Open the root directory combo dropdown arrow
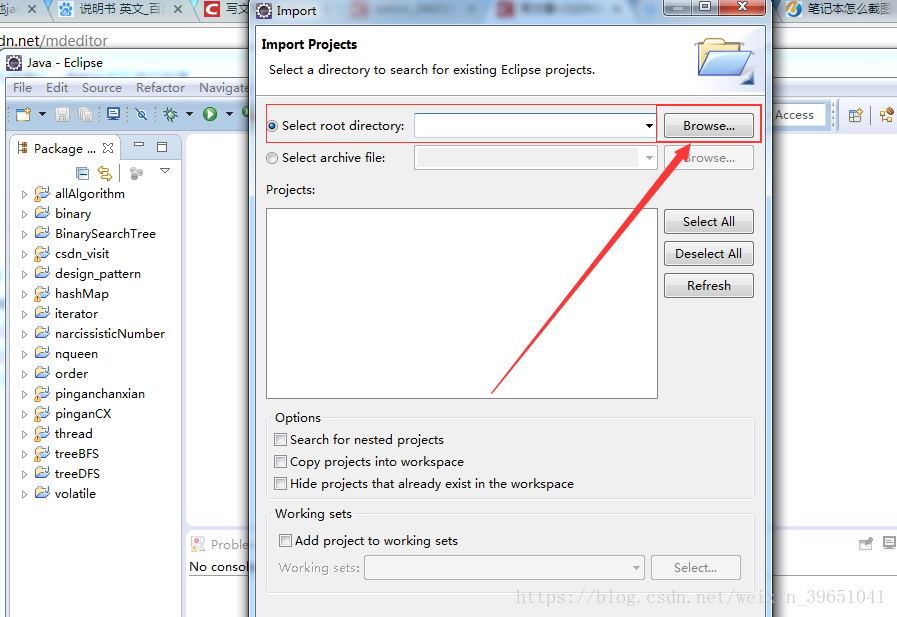The image size is (897, 617). 649,126
